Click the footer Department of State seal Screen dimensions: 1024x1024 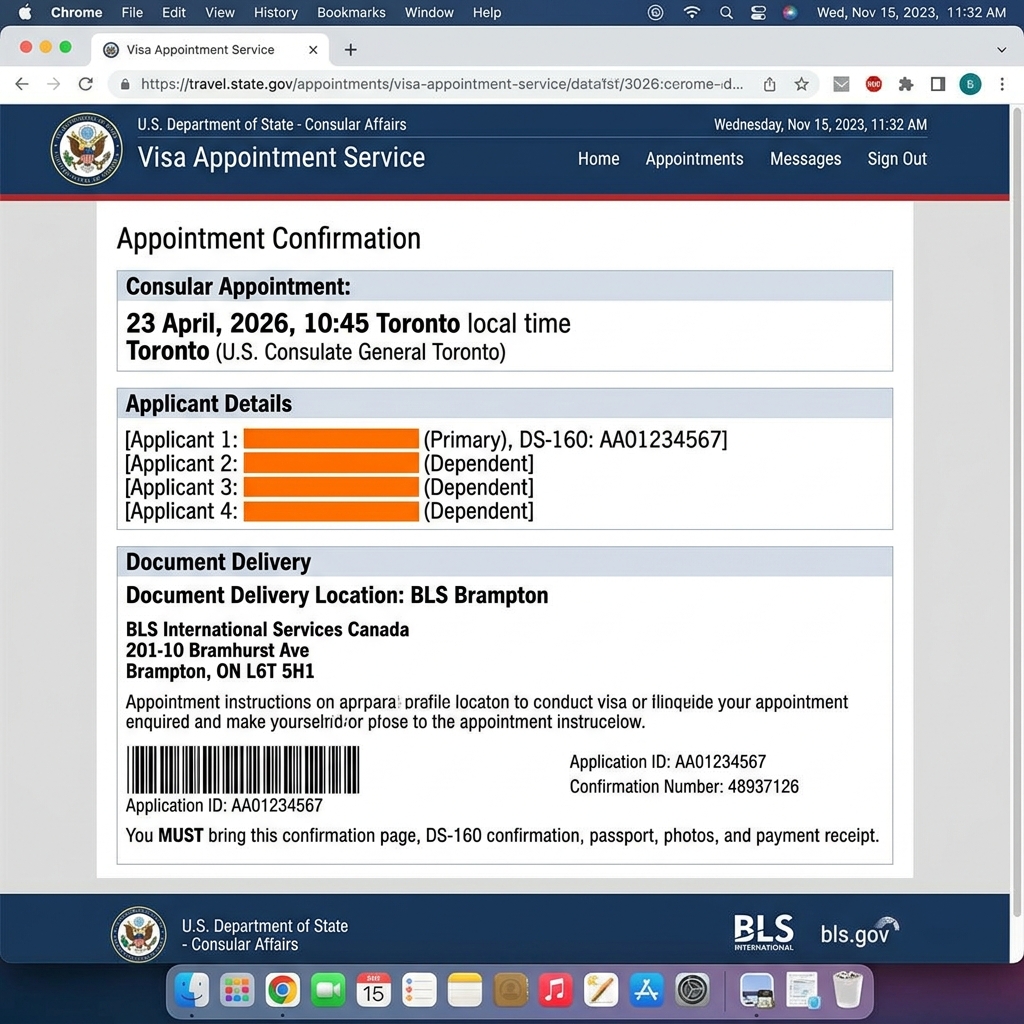tap(138, 934)
